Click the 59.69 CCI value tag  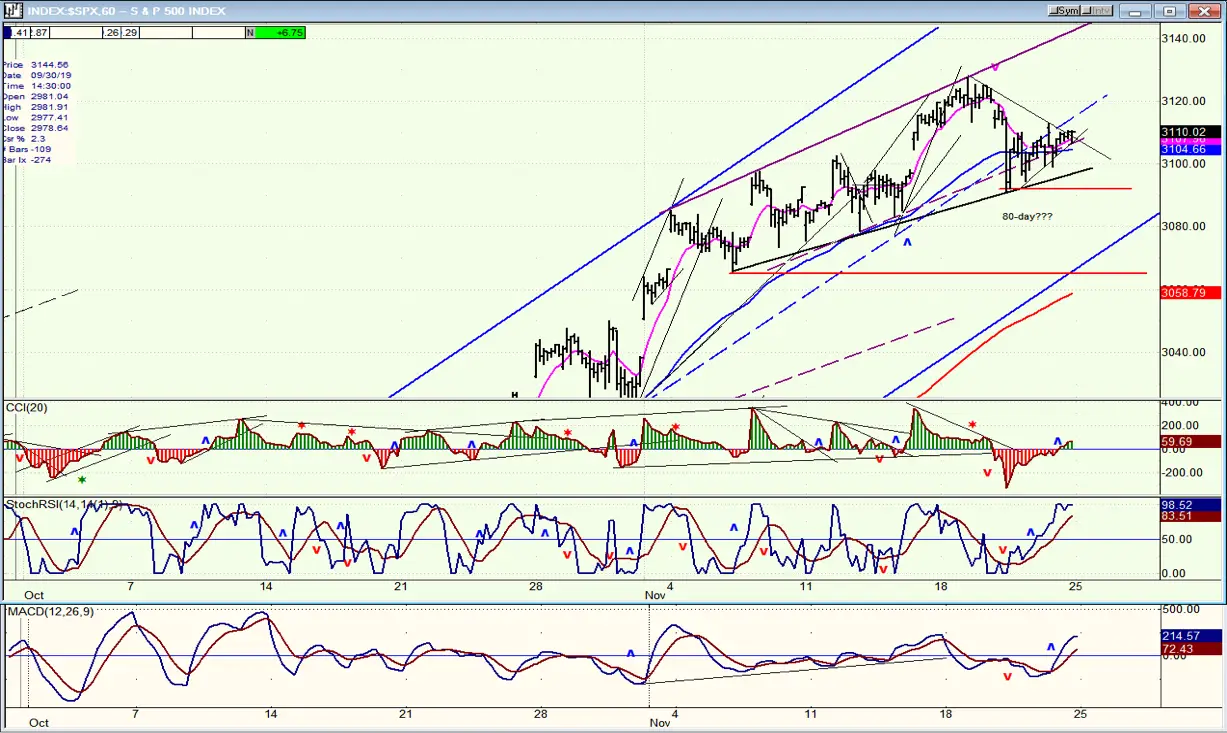pos(1191,441)
